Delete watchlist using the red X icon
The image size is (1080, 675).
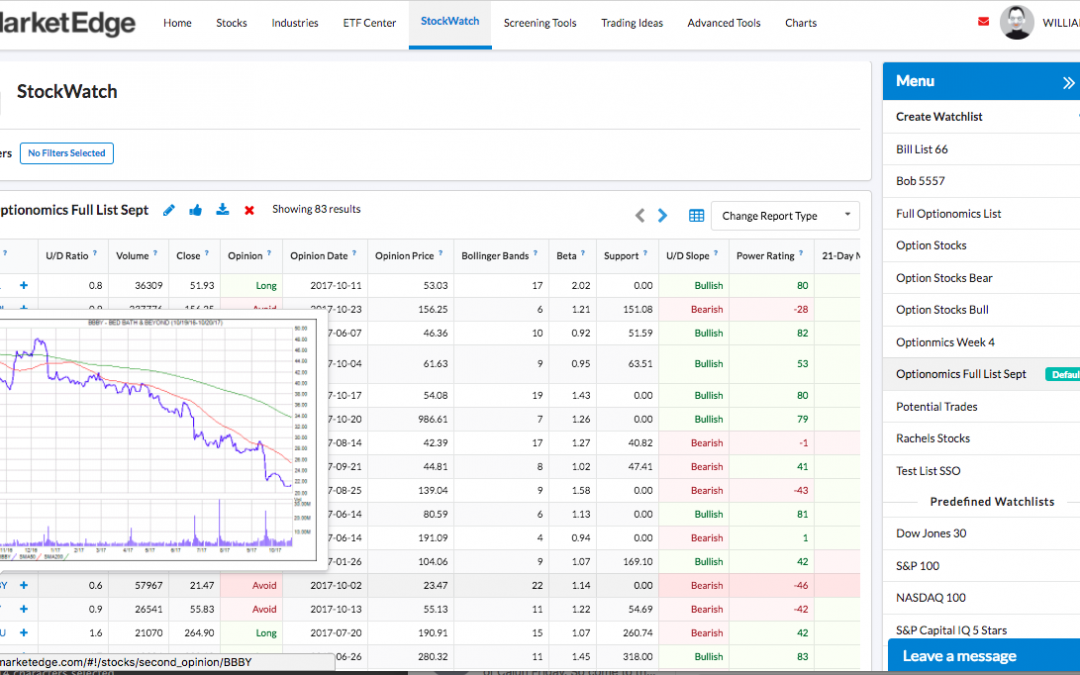(x=249, y=210)
